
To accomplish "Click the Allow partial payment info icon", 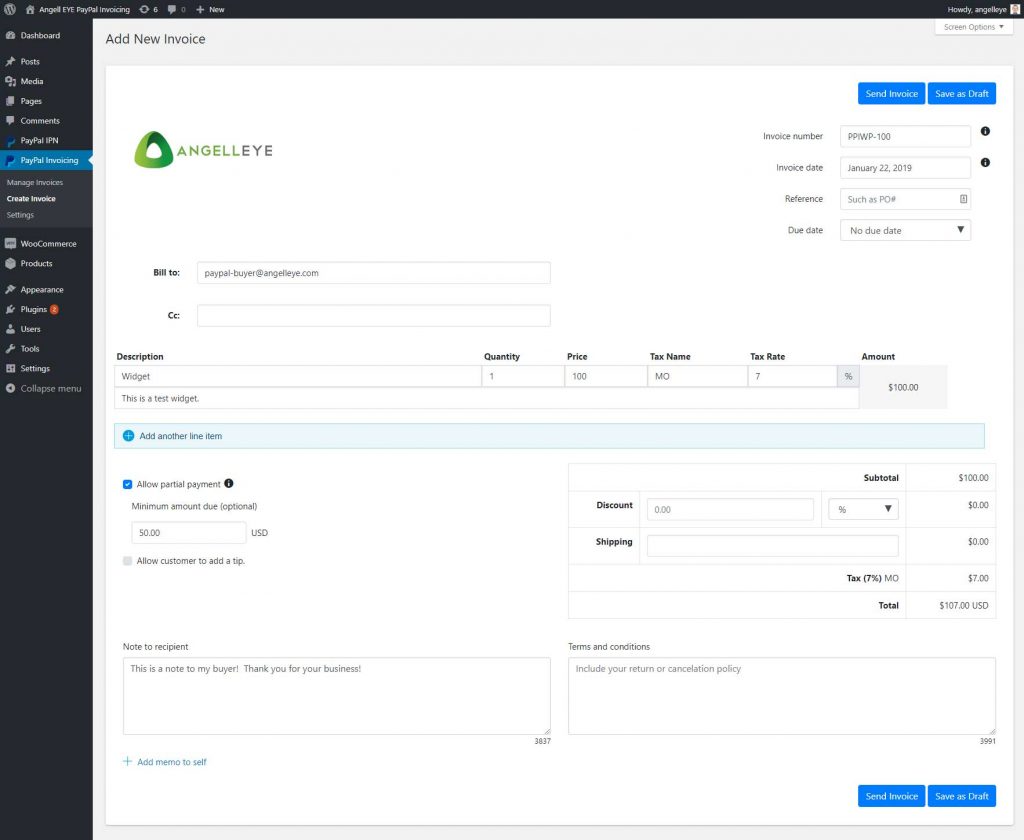I will 231,484.
